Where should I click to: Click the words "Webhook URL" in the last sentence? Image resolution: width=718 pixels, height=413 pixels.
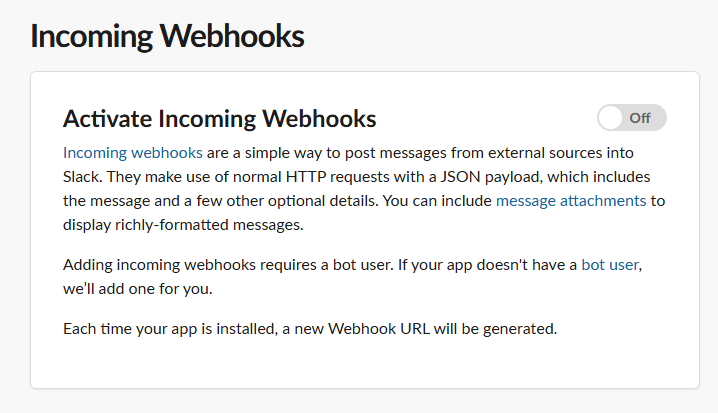(x=379, y=329)
